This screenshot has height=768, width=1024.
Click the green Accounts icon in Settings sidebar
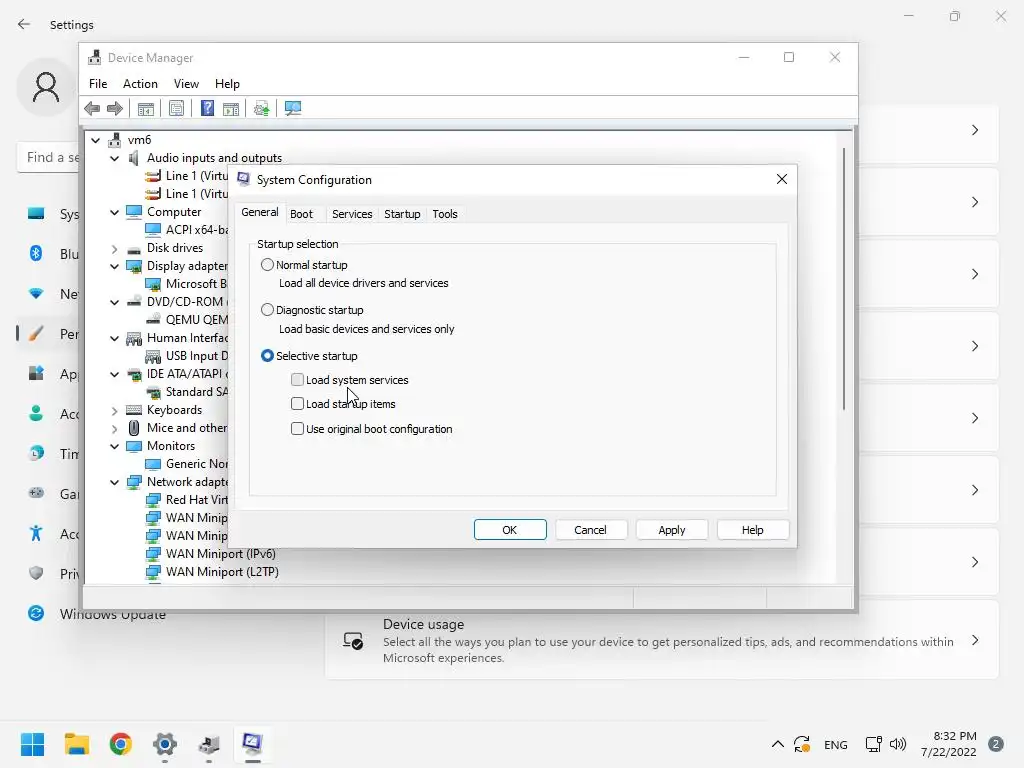click(x=36, y=413)
